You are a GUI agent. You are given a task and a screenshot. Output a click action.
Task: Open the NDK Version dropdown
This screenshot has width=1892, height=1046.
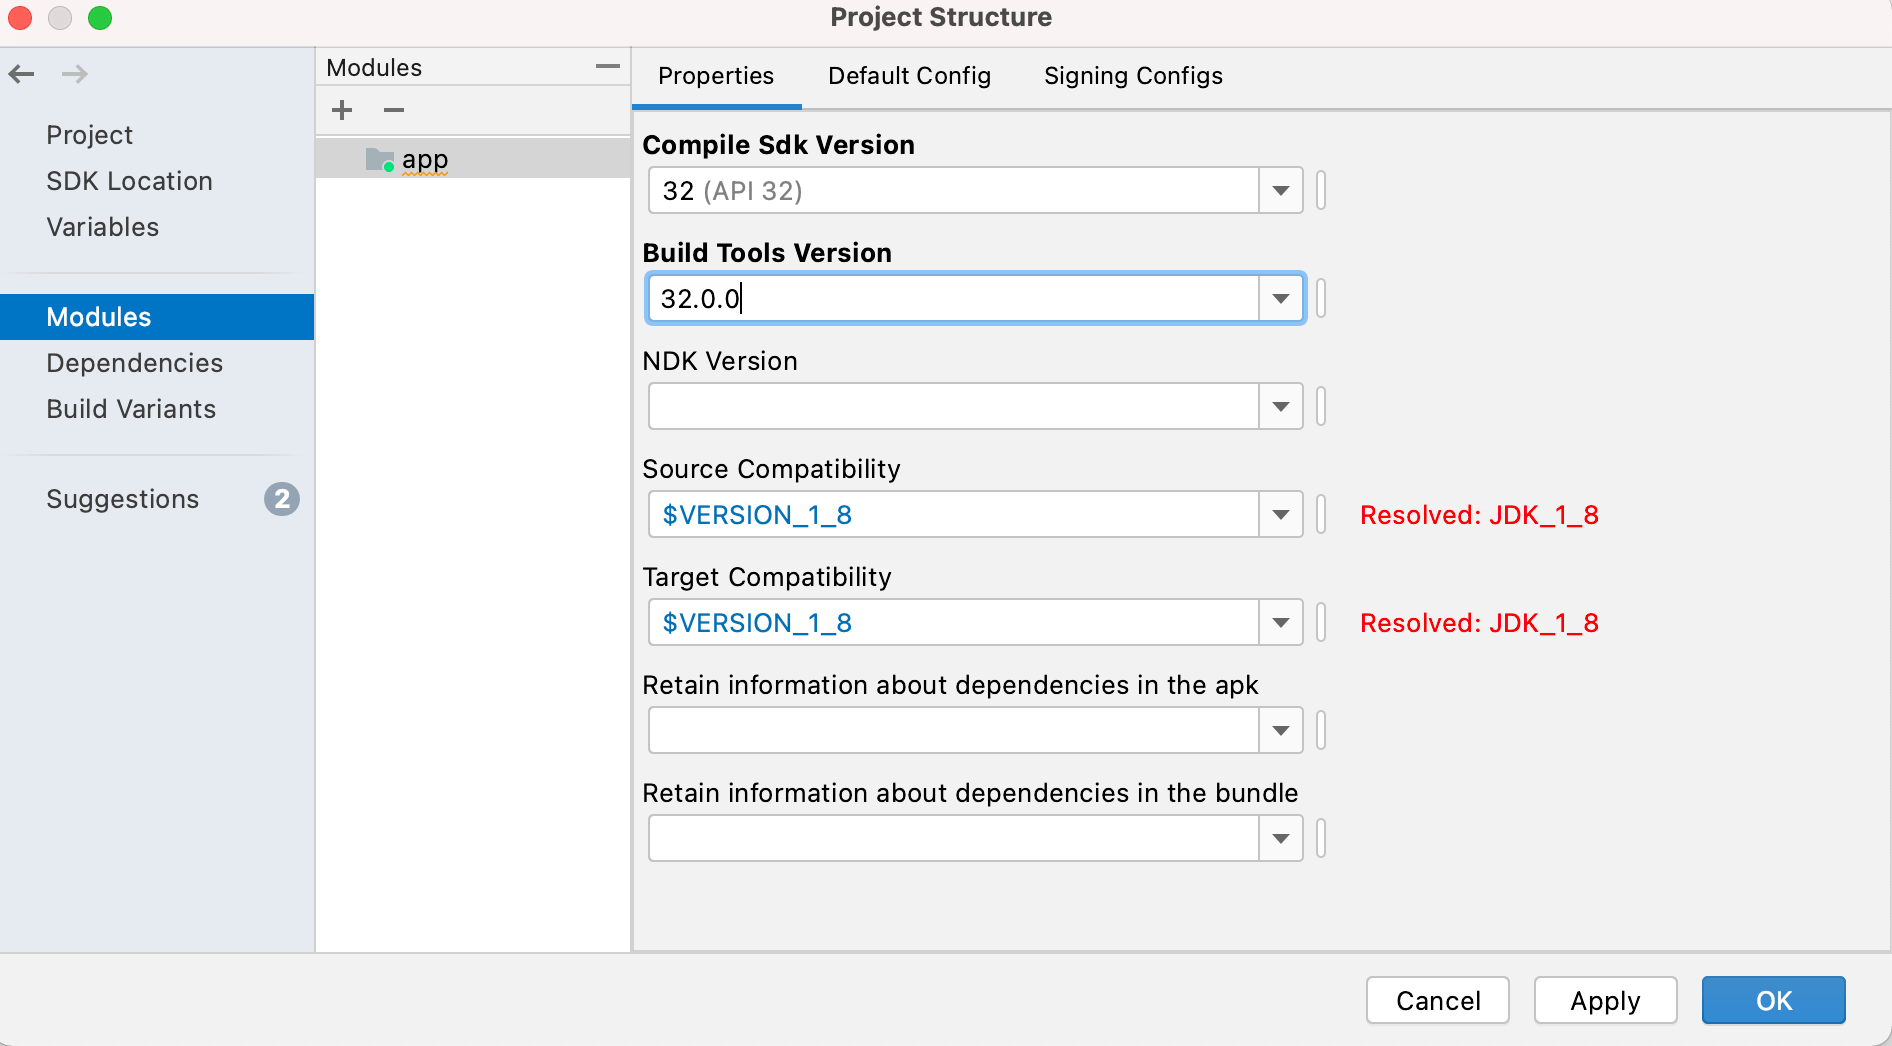[1279, 406]
